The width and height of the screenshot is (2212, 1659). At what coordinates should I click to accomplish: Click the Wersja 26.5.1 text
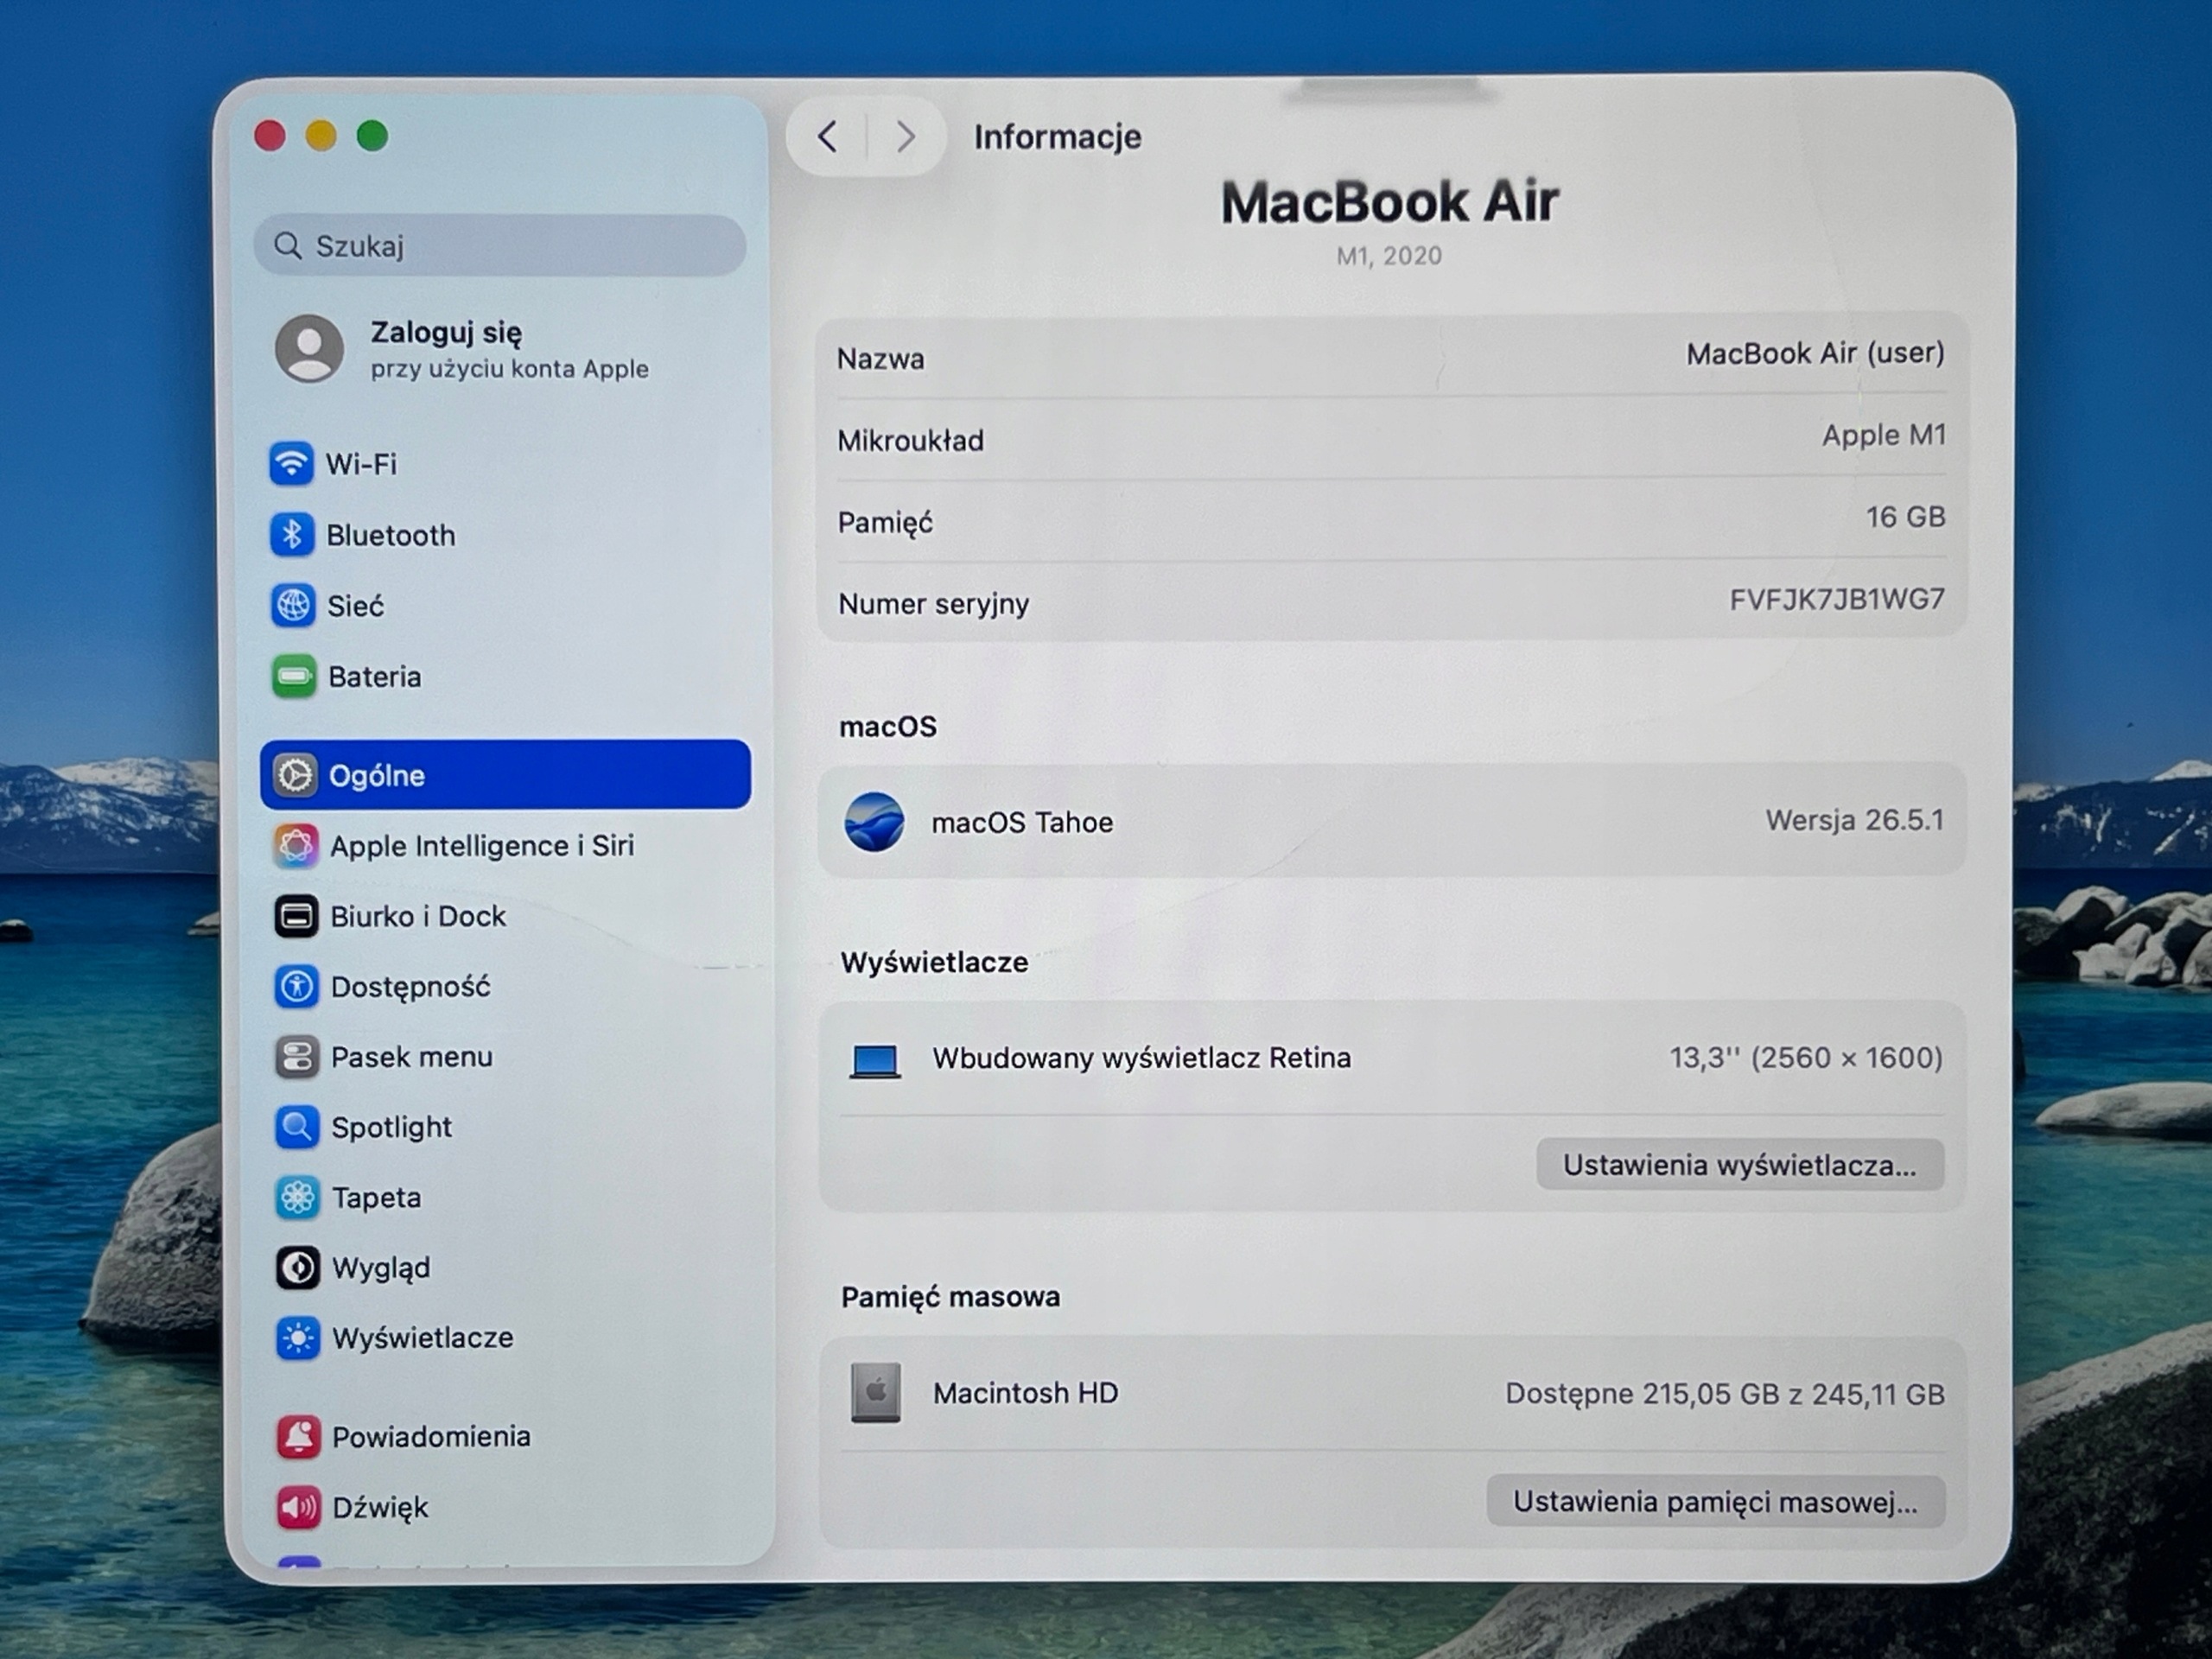tap(1855, 820)
